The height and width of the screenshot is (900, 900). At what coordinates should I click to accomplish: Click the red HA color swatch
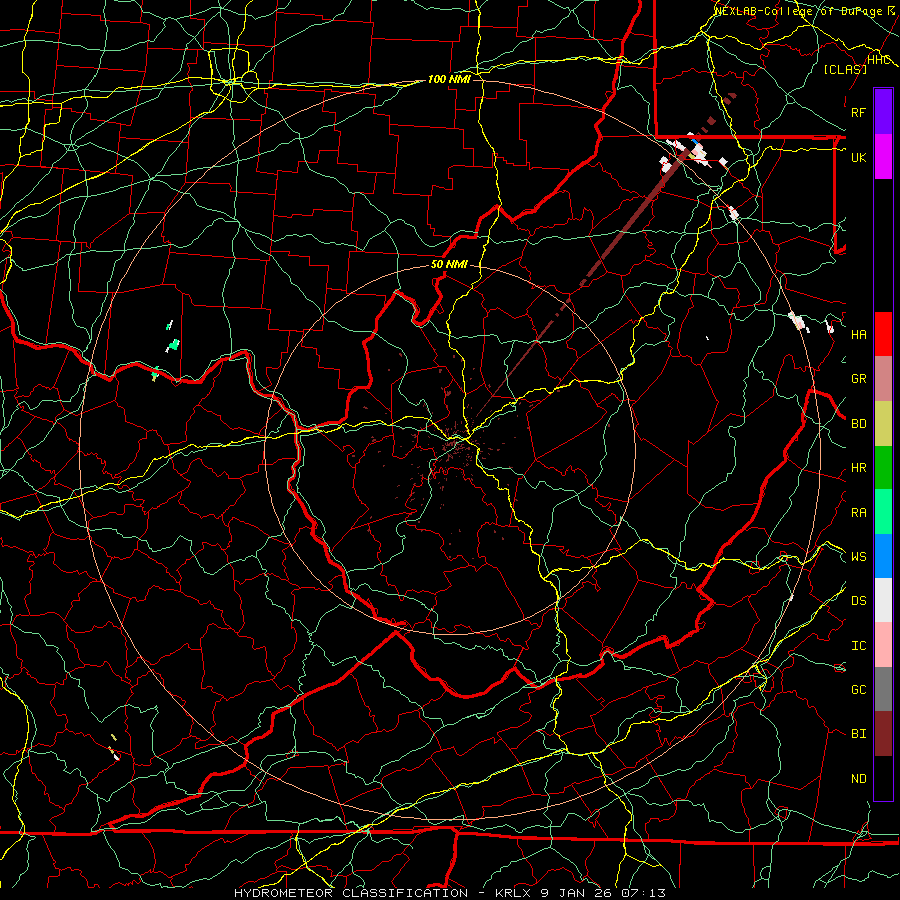pyautogui.click(x=883, y=334)
